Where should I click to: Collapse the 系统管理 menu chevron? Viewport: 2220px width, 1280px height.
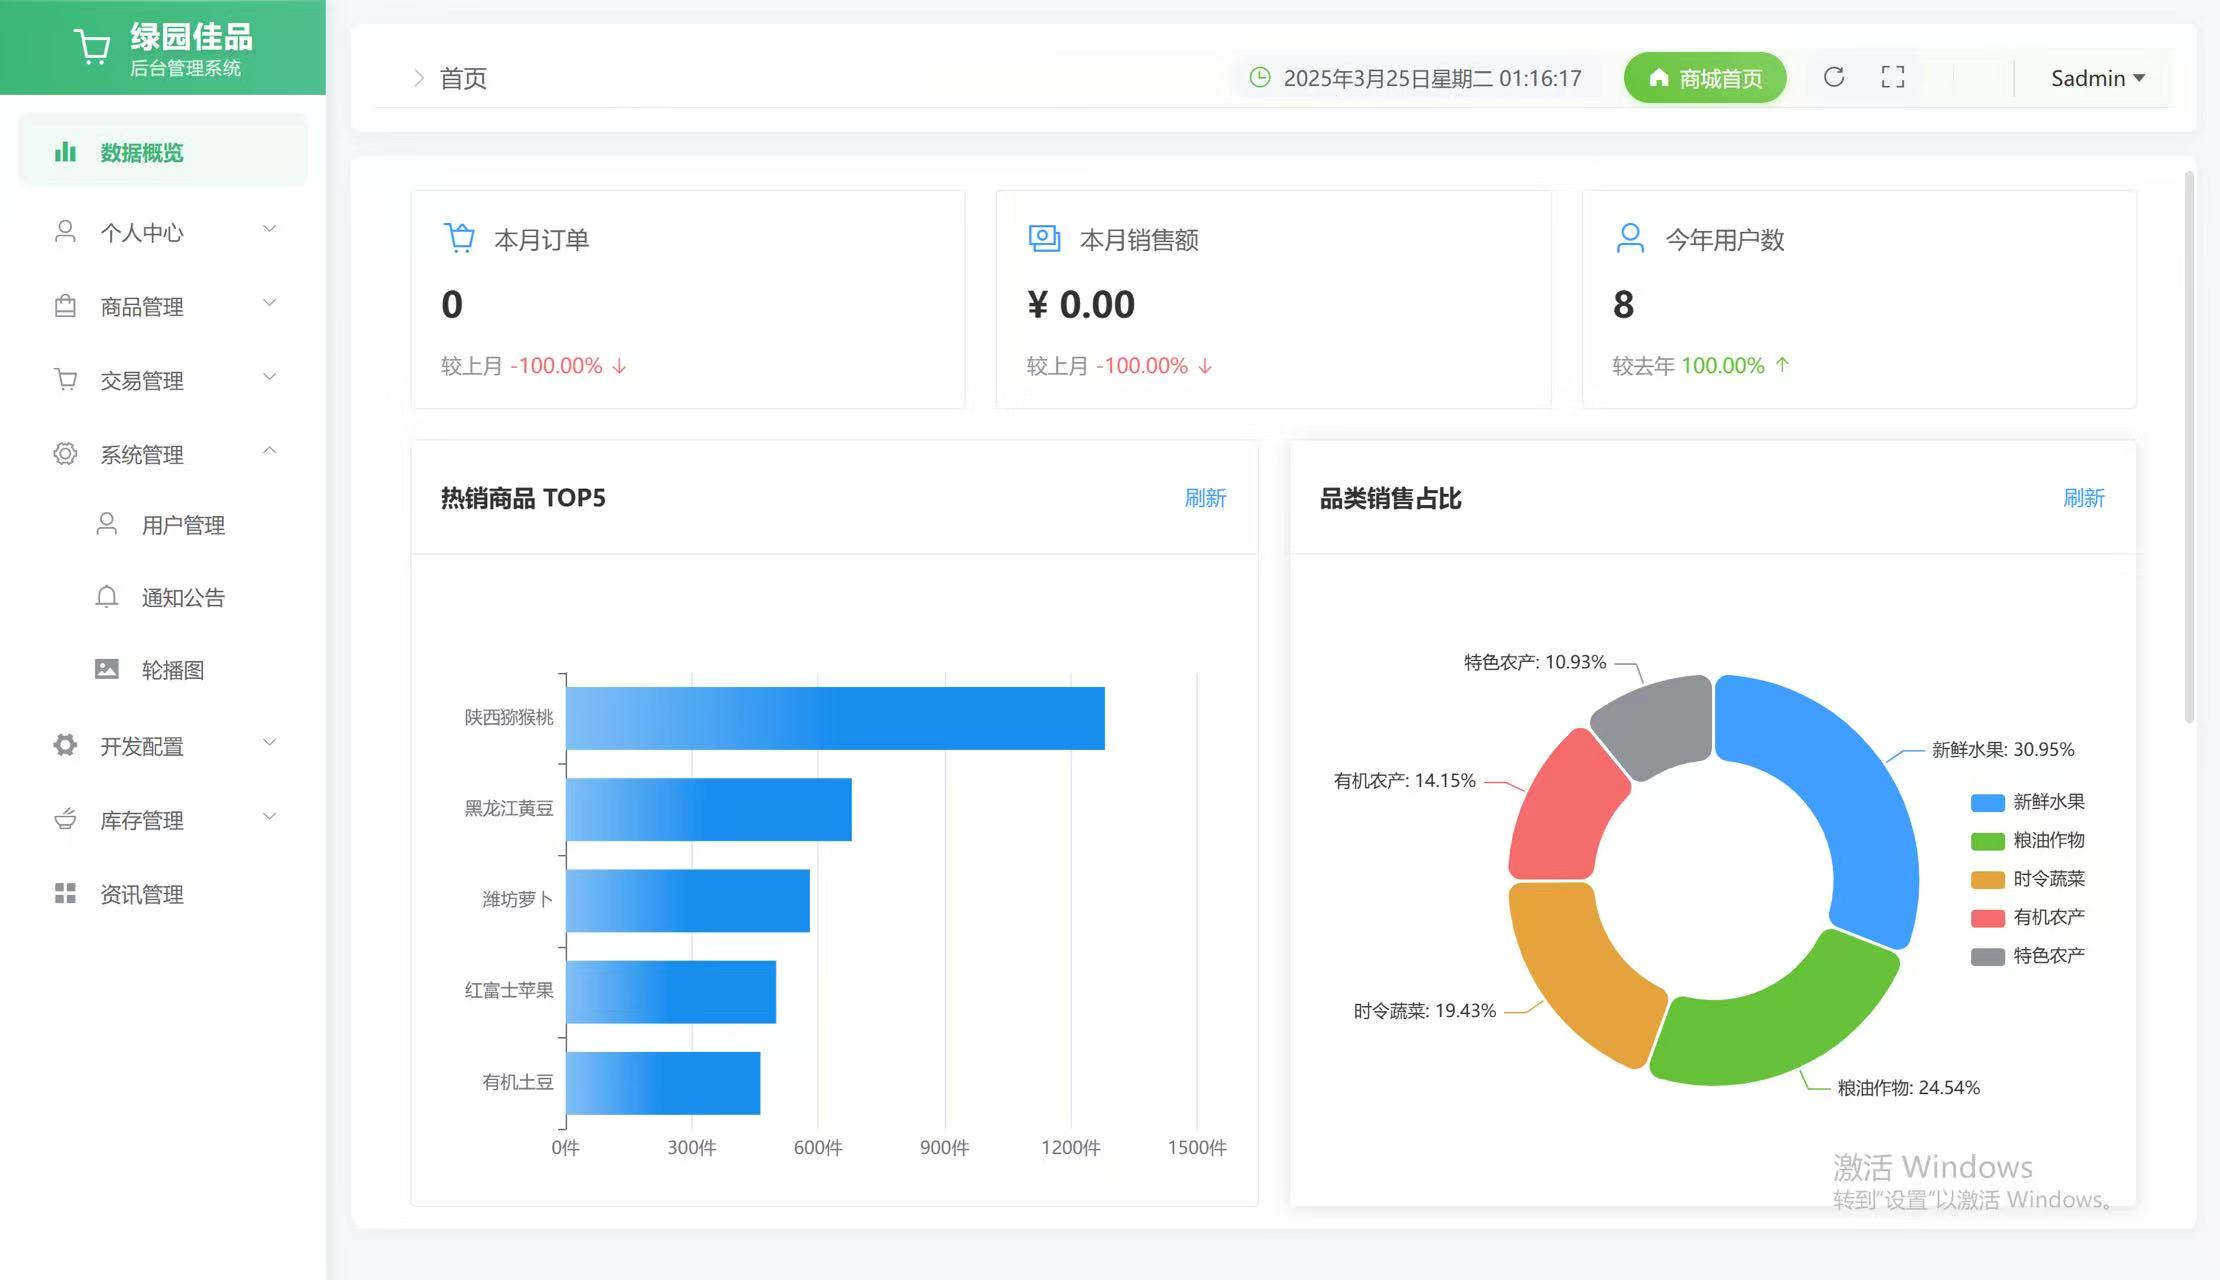269,451
